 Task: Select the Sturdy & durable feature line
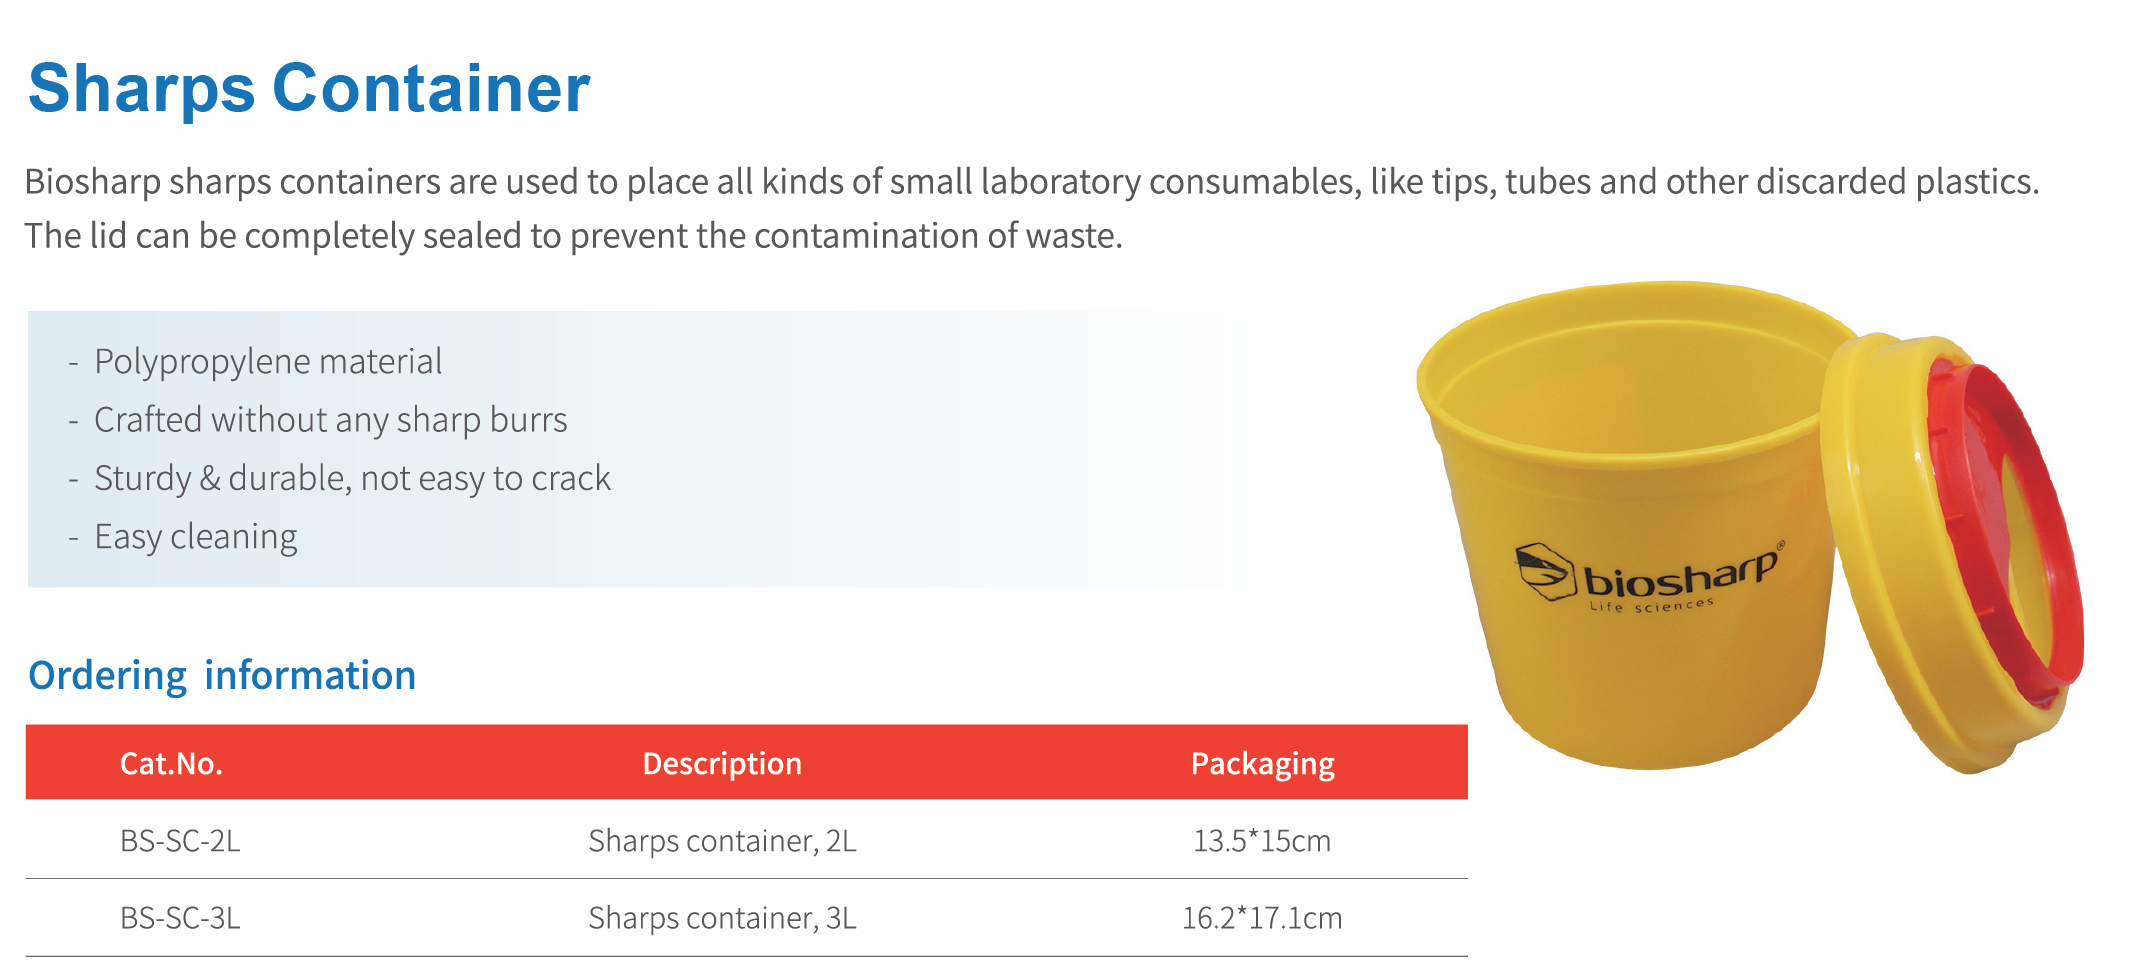pyautogui.click(x=352, y=479)
